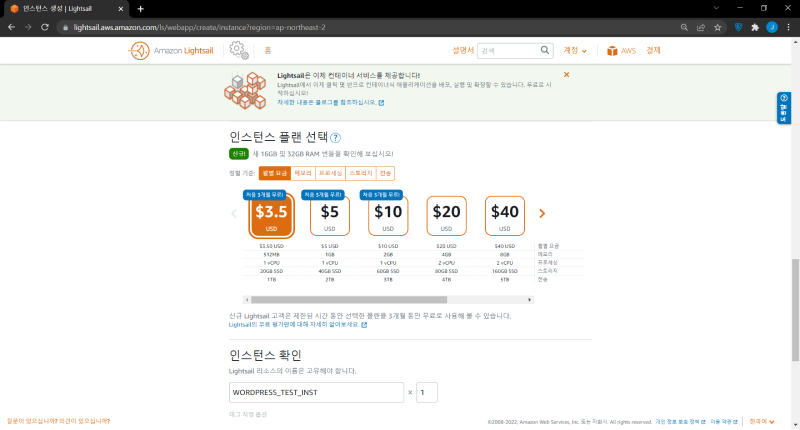Image resolution: width=800 pixels, height=430 pixels.
Task: Open the Chrome profile avatar
Action: point(772,27)
